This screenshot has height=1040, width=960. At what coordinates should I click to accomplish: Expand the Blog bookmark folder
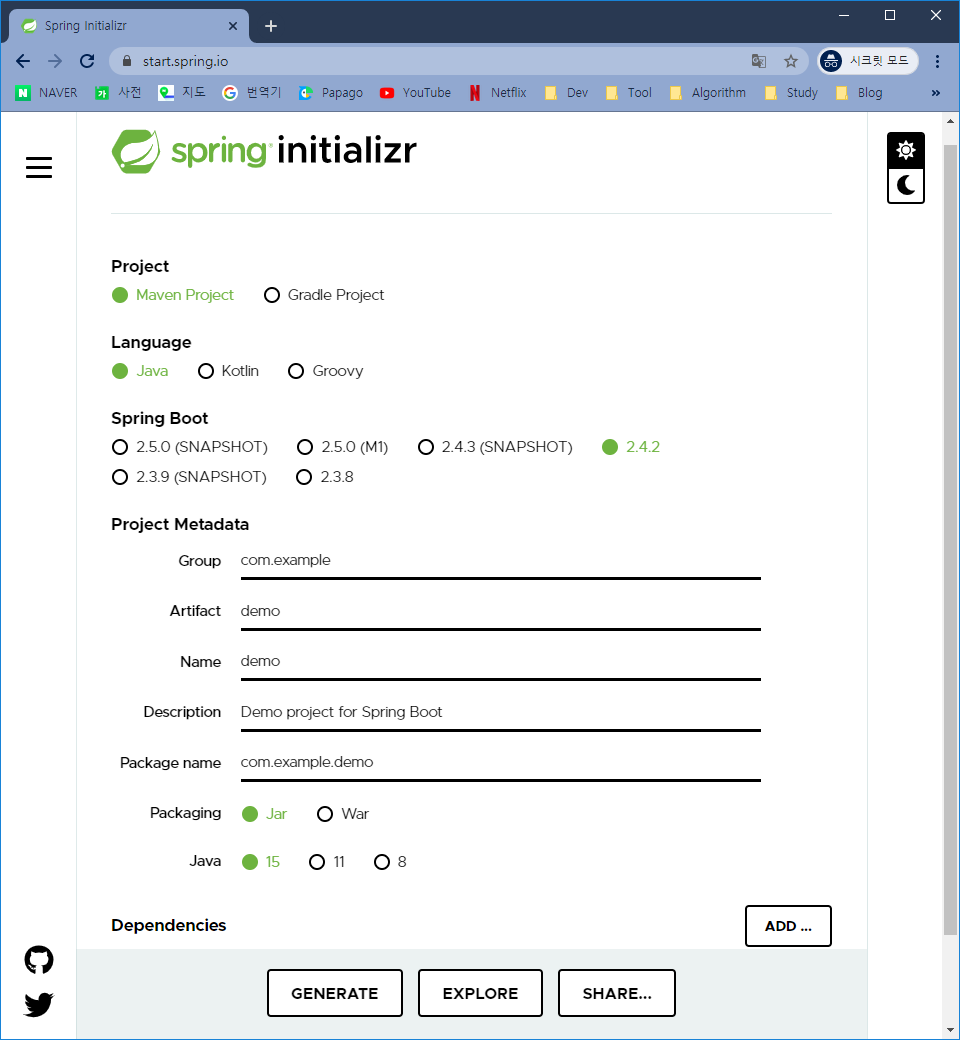pos(860,93)
